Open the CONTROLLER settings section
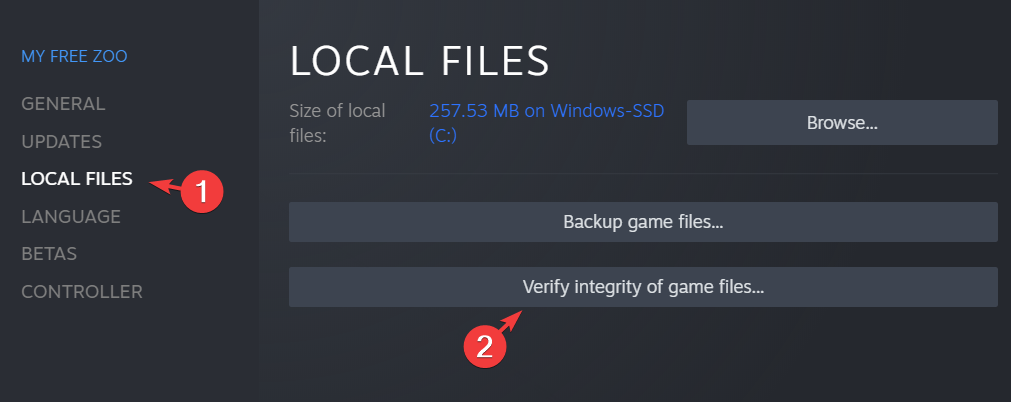Screen dimensions: 1011x402 [x=82, y=292]
